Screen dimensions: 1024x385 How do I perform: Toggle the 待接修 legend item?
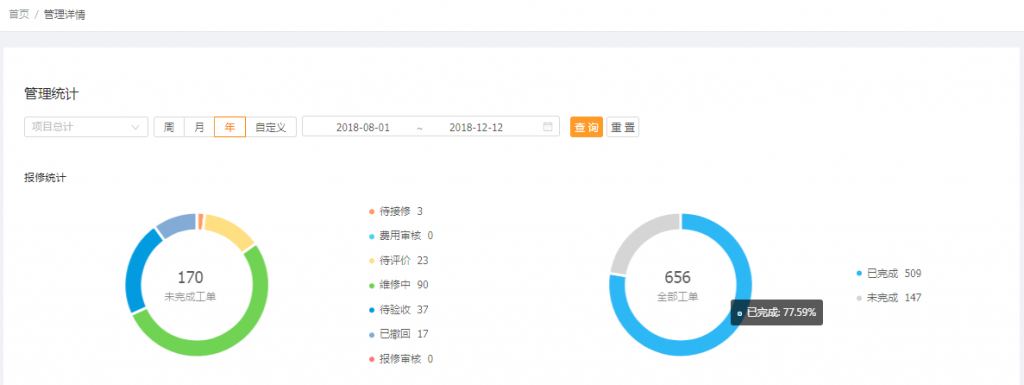click(396, 211)
